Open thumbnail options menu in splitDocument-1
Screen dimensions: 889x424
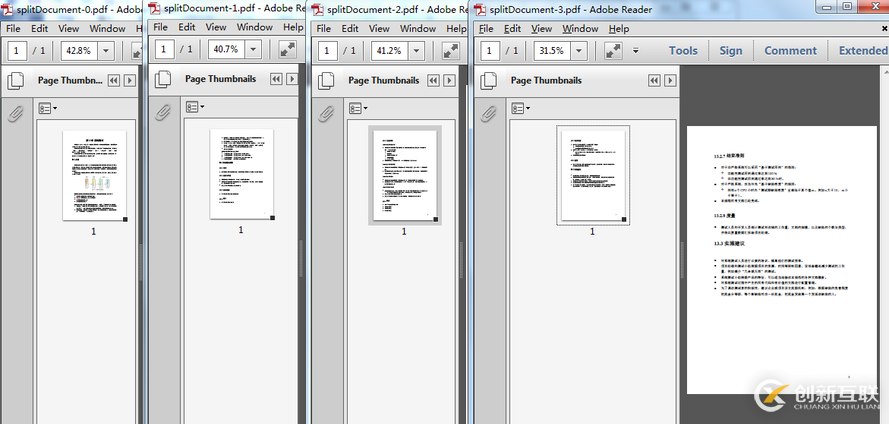[x=195, y=106]
